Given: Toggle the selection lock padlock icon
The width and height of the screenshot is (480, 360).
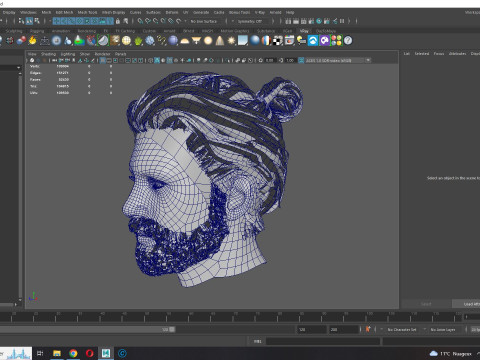Looking at the screenshot, I should click(118, 21).
